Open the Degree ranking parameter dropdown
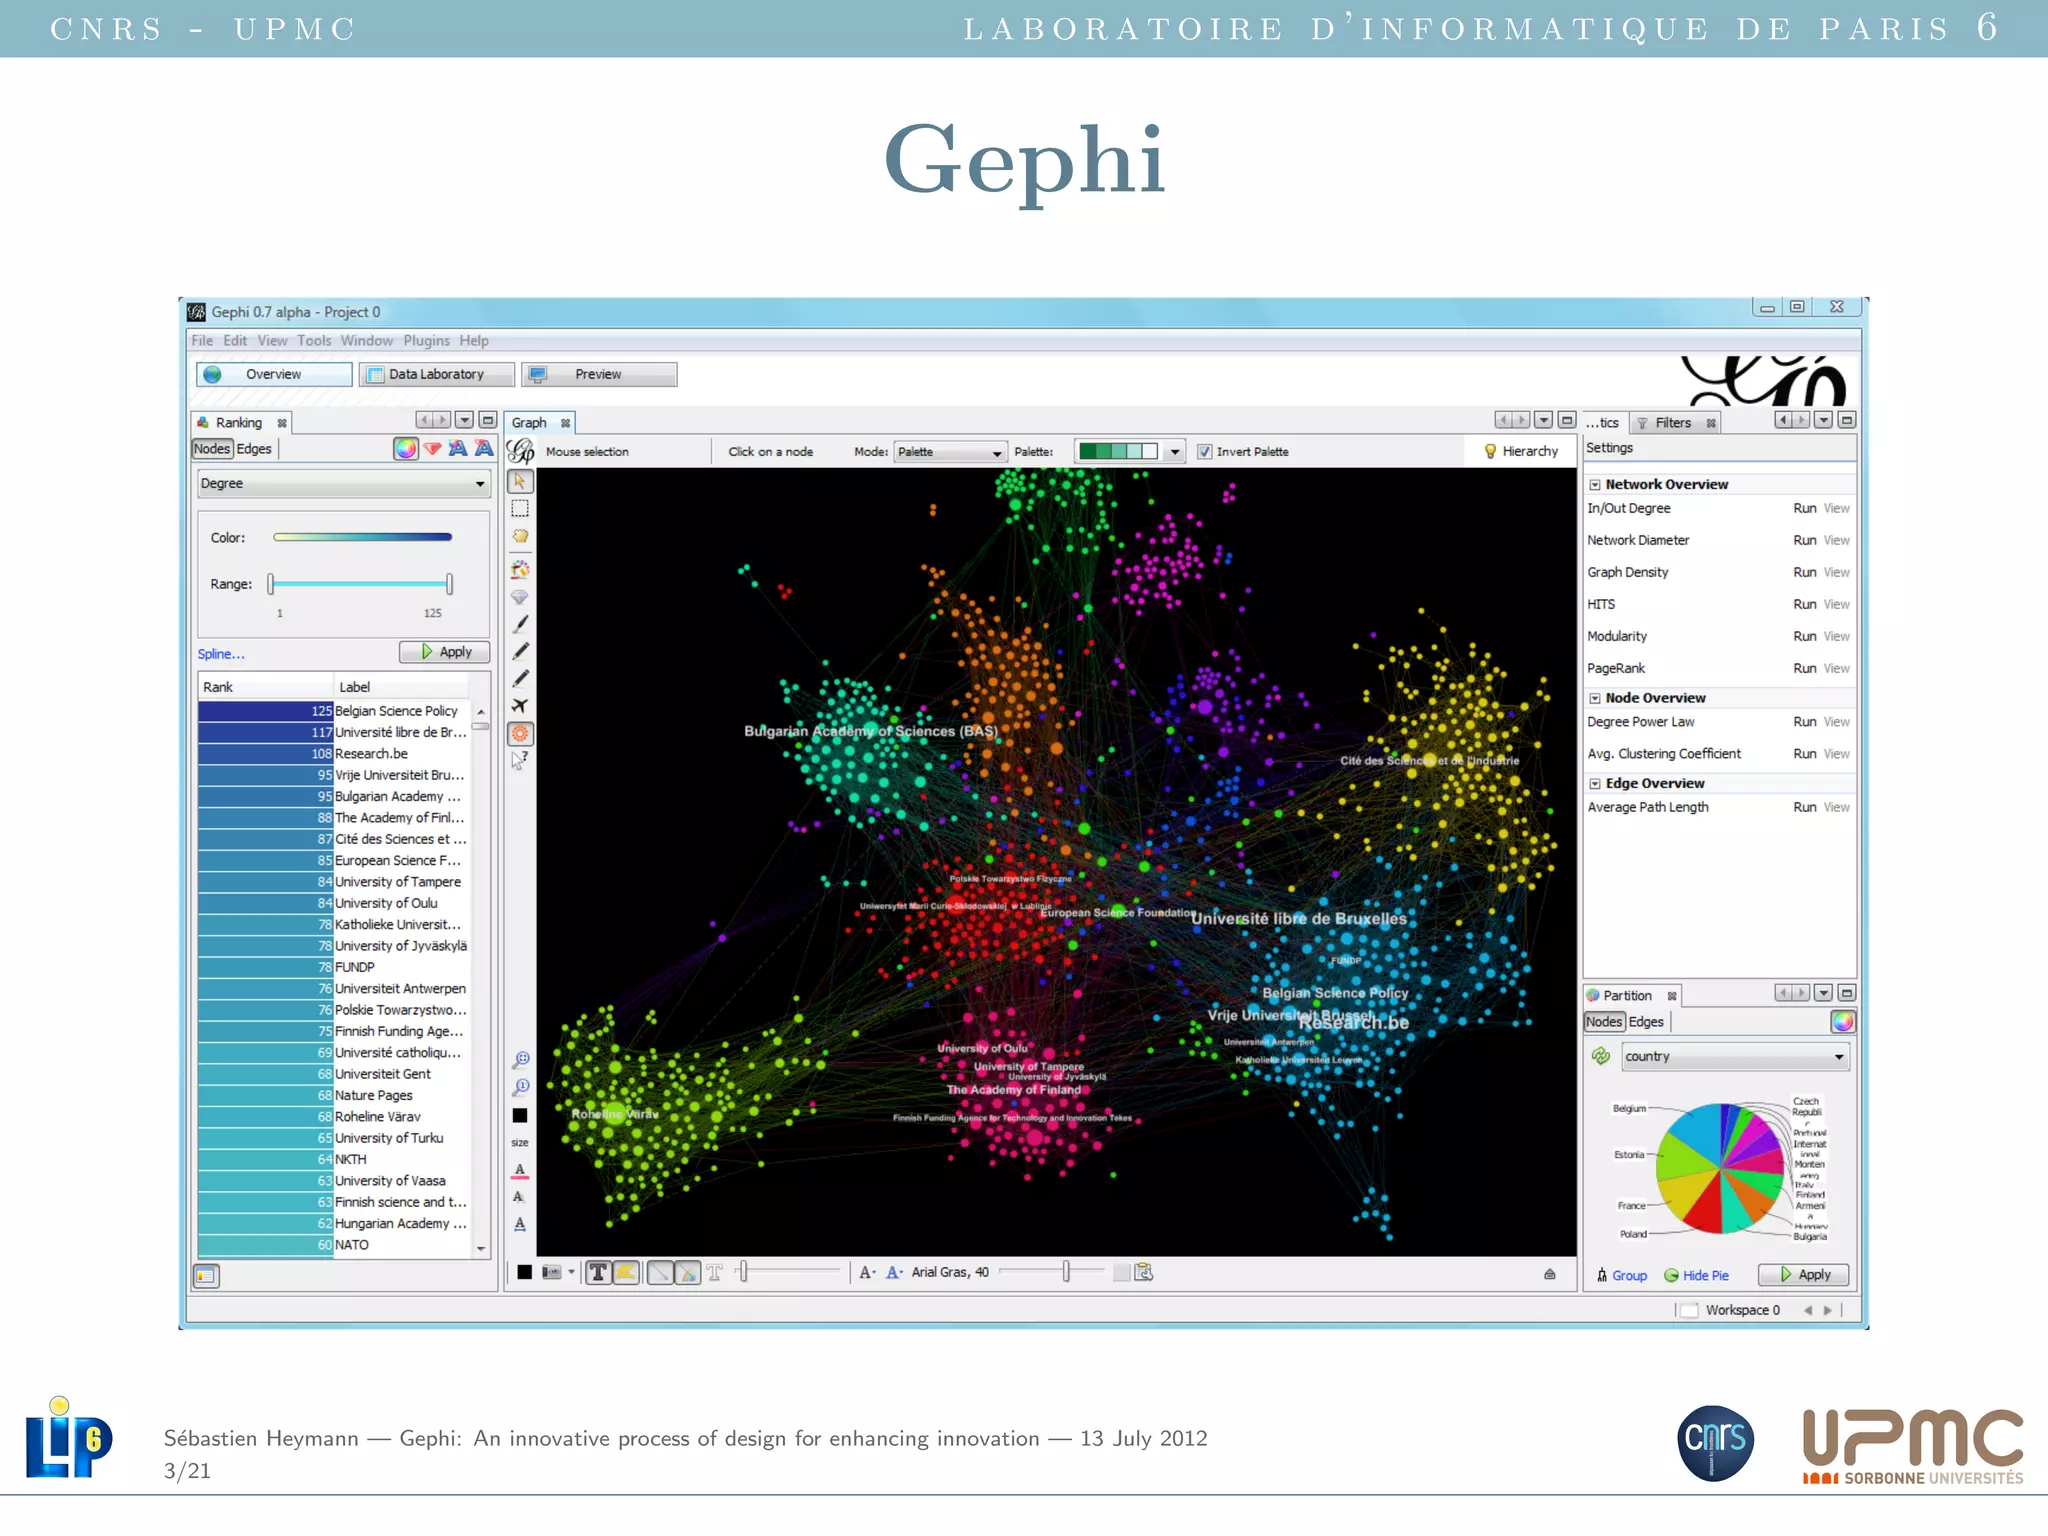 pos(343,484)
